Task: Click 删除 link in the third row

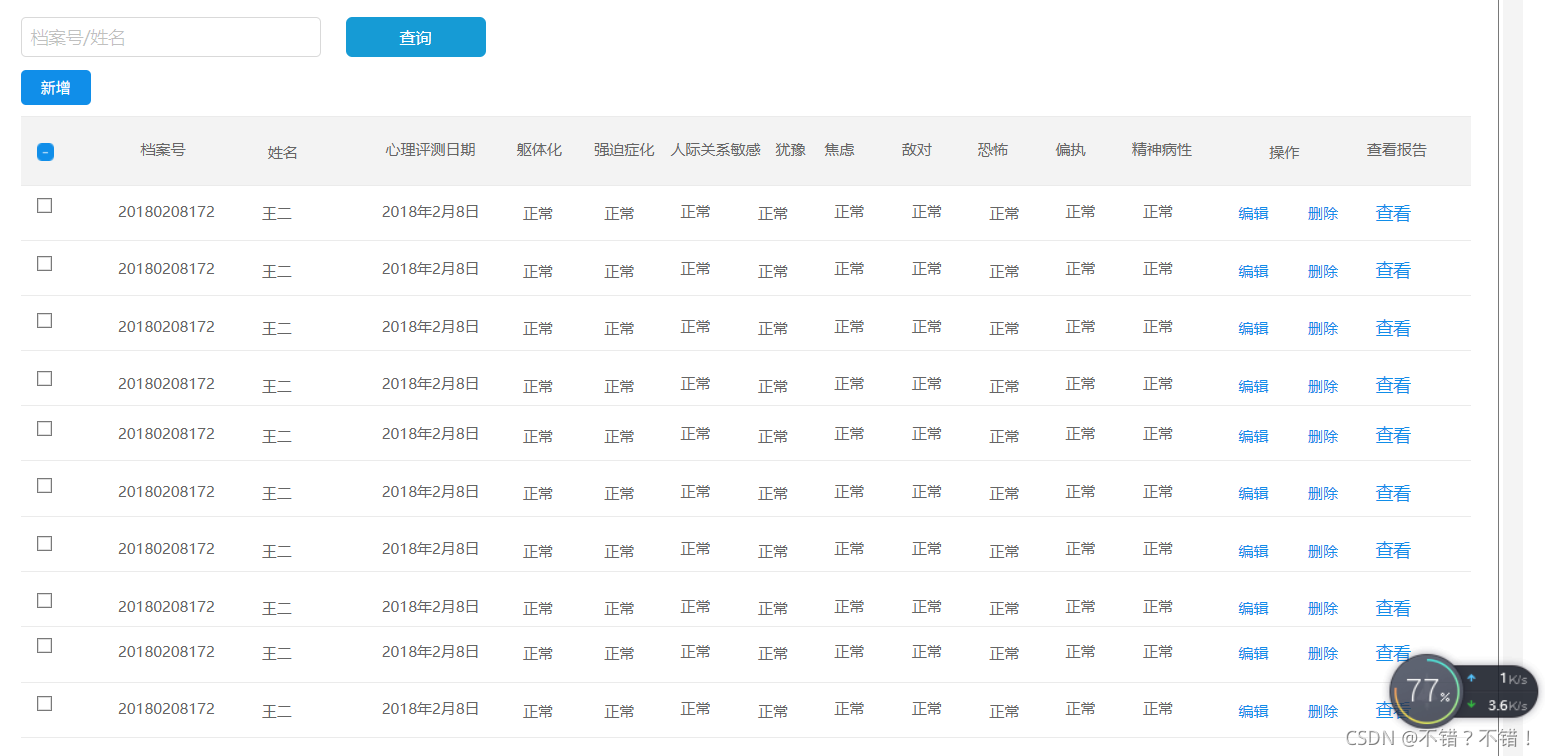Action: tap(1323, 328)
